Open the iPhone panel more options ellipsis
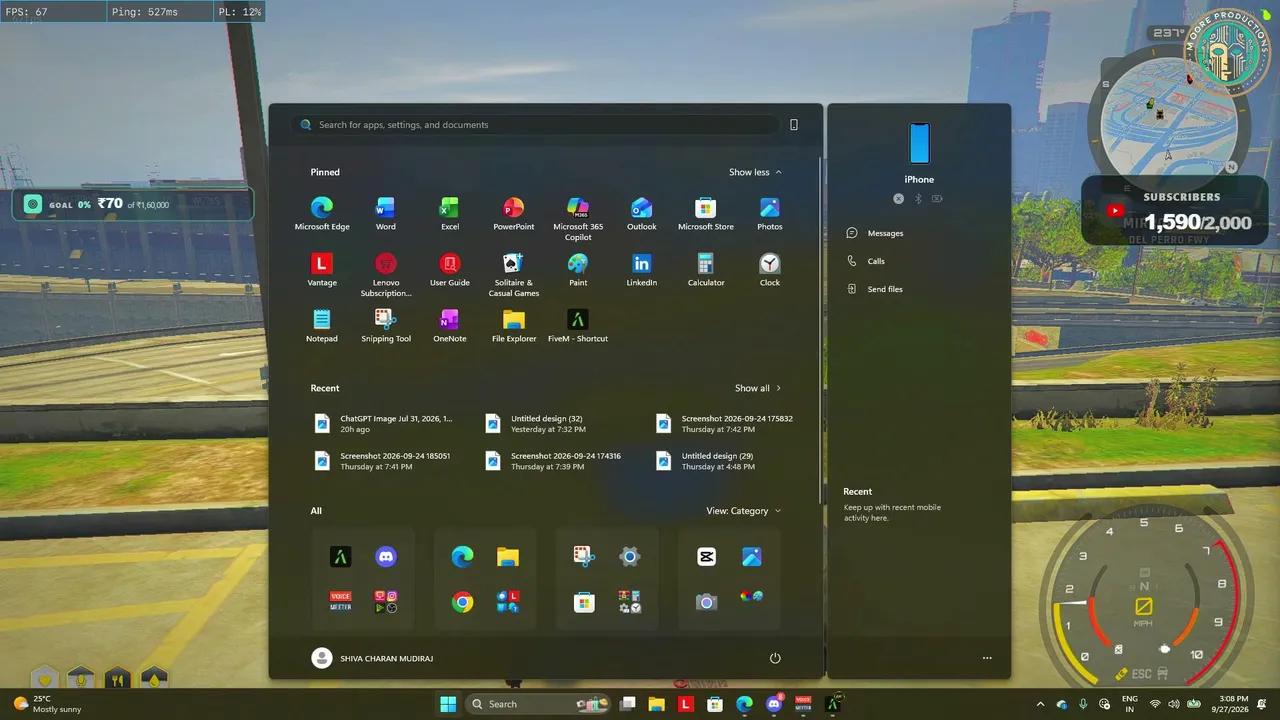 987,658
